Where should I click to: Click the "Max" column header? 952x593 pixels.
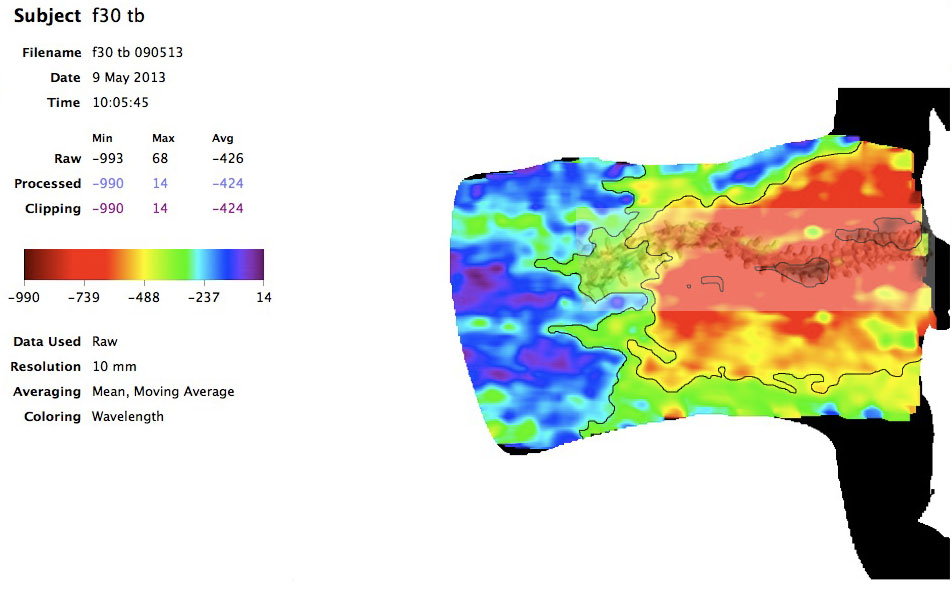pyautogui.click(x=162, y=138)
